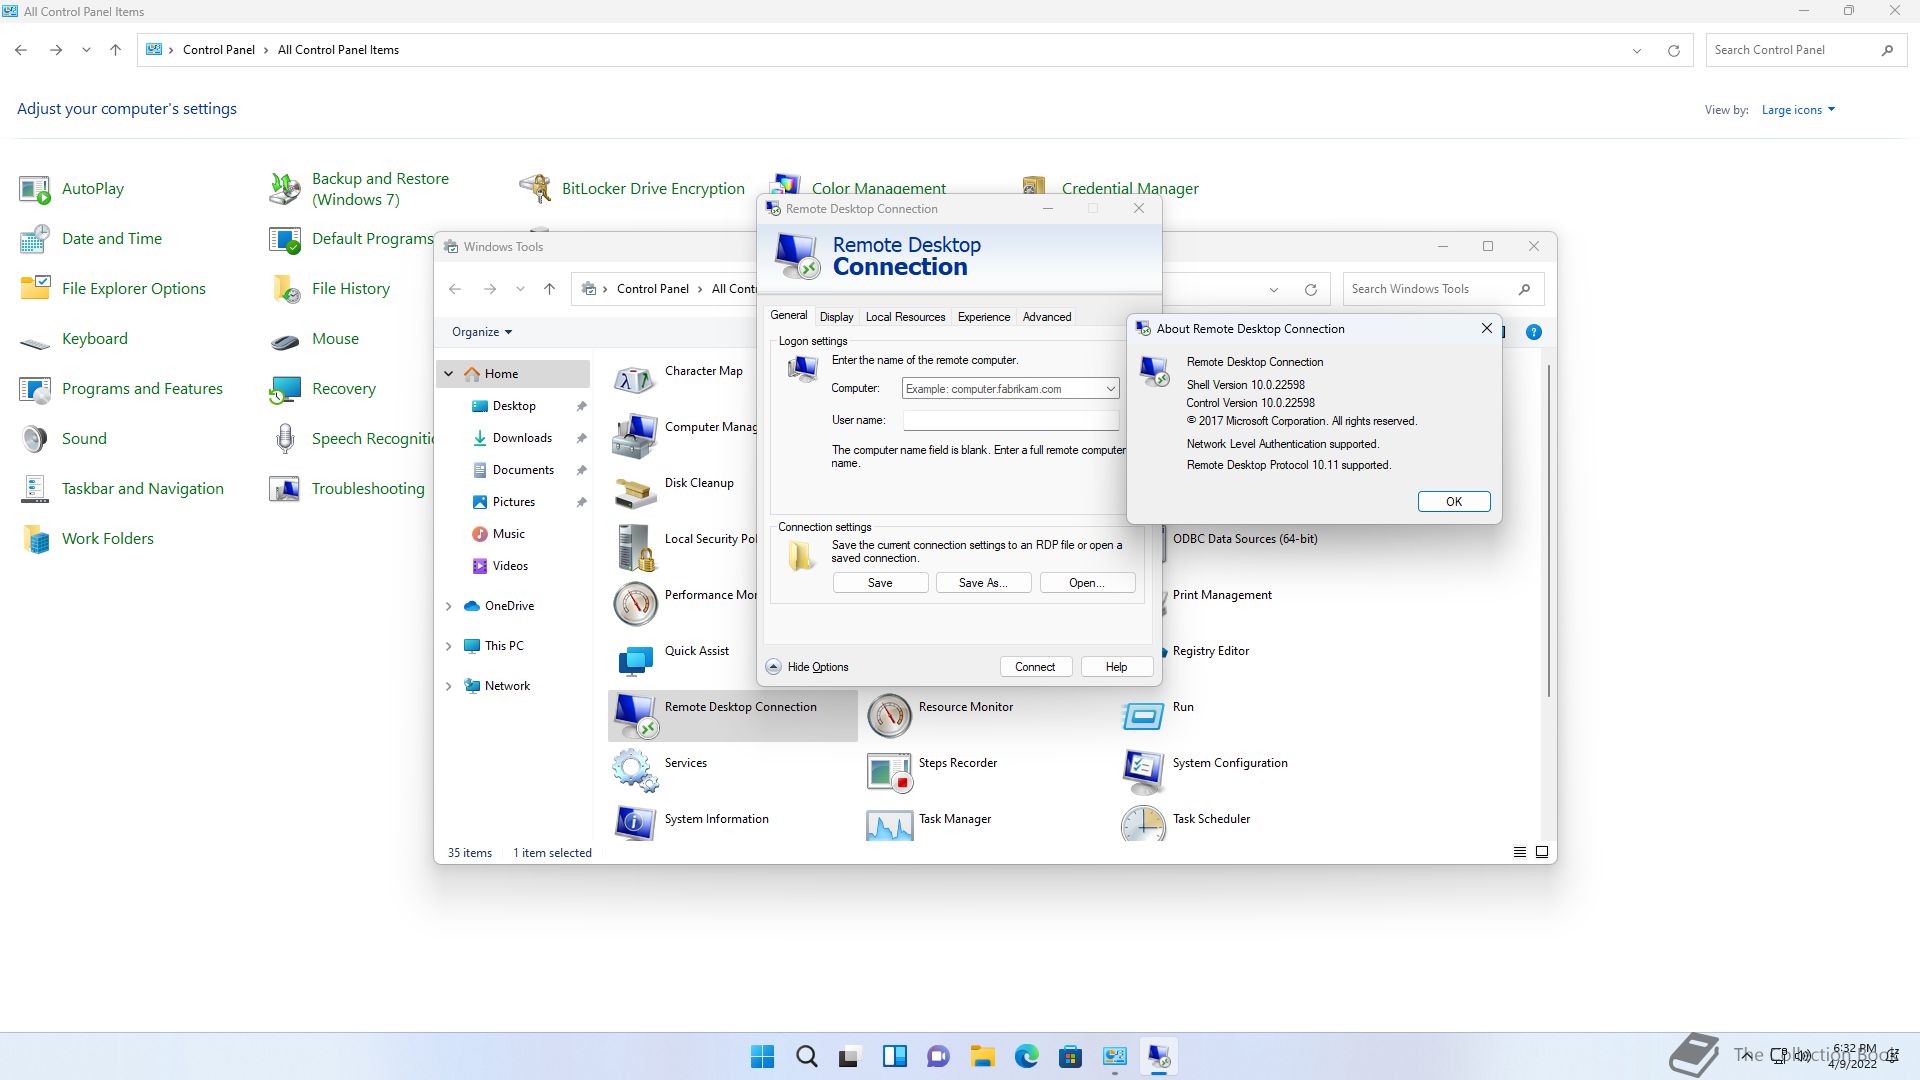Open the Troubleshooting icon
This screenshot has height=1080, width=1920.
click(x=285, y=489)
